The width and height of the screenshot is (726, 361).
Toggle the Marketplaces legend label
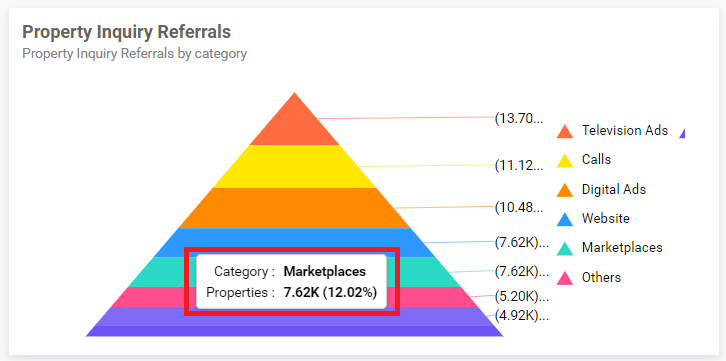point(622,248)
